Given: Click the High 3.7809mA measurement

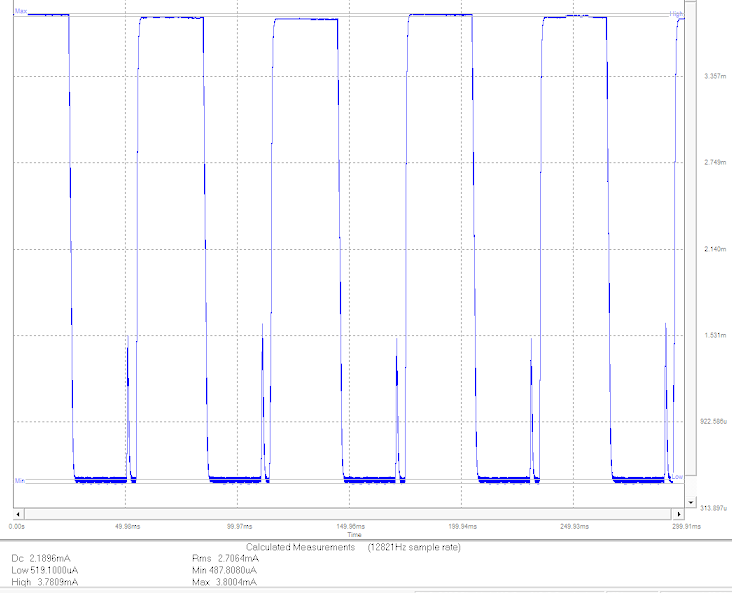Looking at the screenshot, I should (45, 582).
